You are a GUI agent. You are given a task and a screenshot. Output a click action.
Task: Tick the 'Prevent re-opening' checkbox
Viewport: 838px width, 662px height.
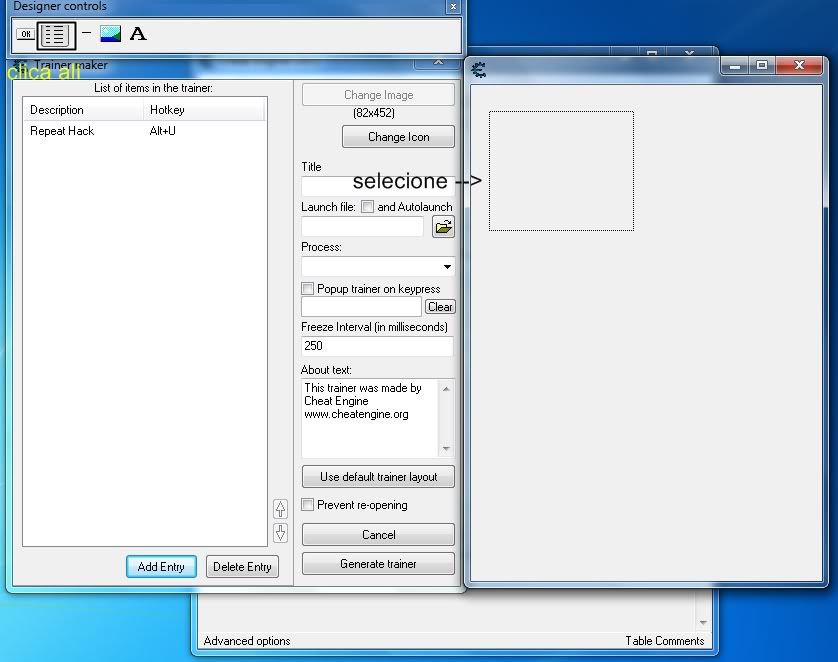(x=308, y=505)
